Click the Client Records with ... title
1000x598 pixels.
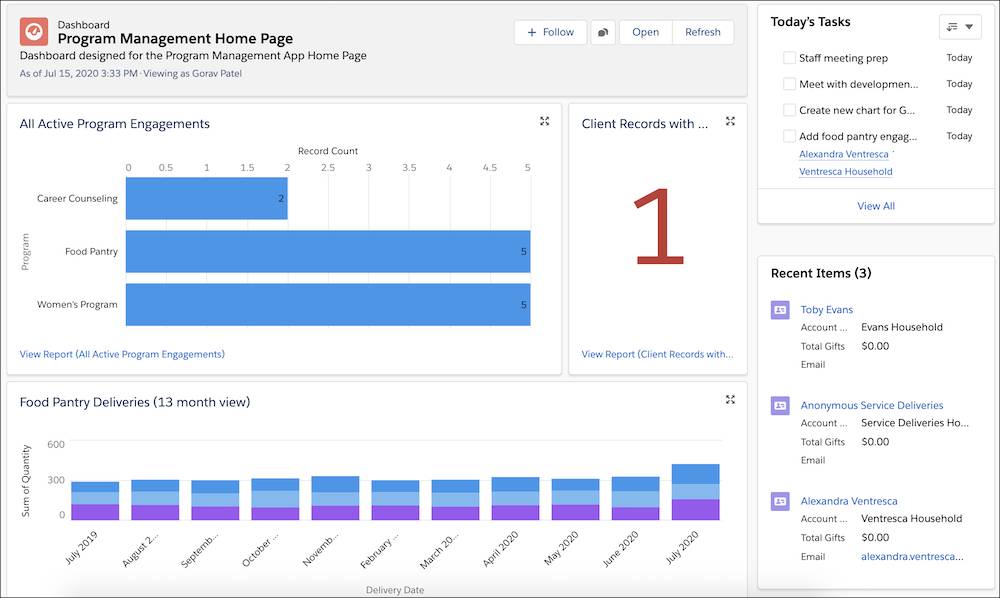pyautogui.click(x=645, y=124)
